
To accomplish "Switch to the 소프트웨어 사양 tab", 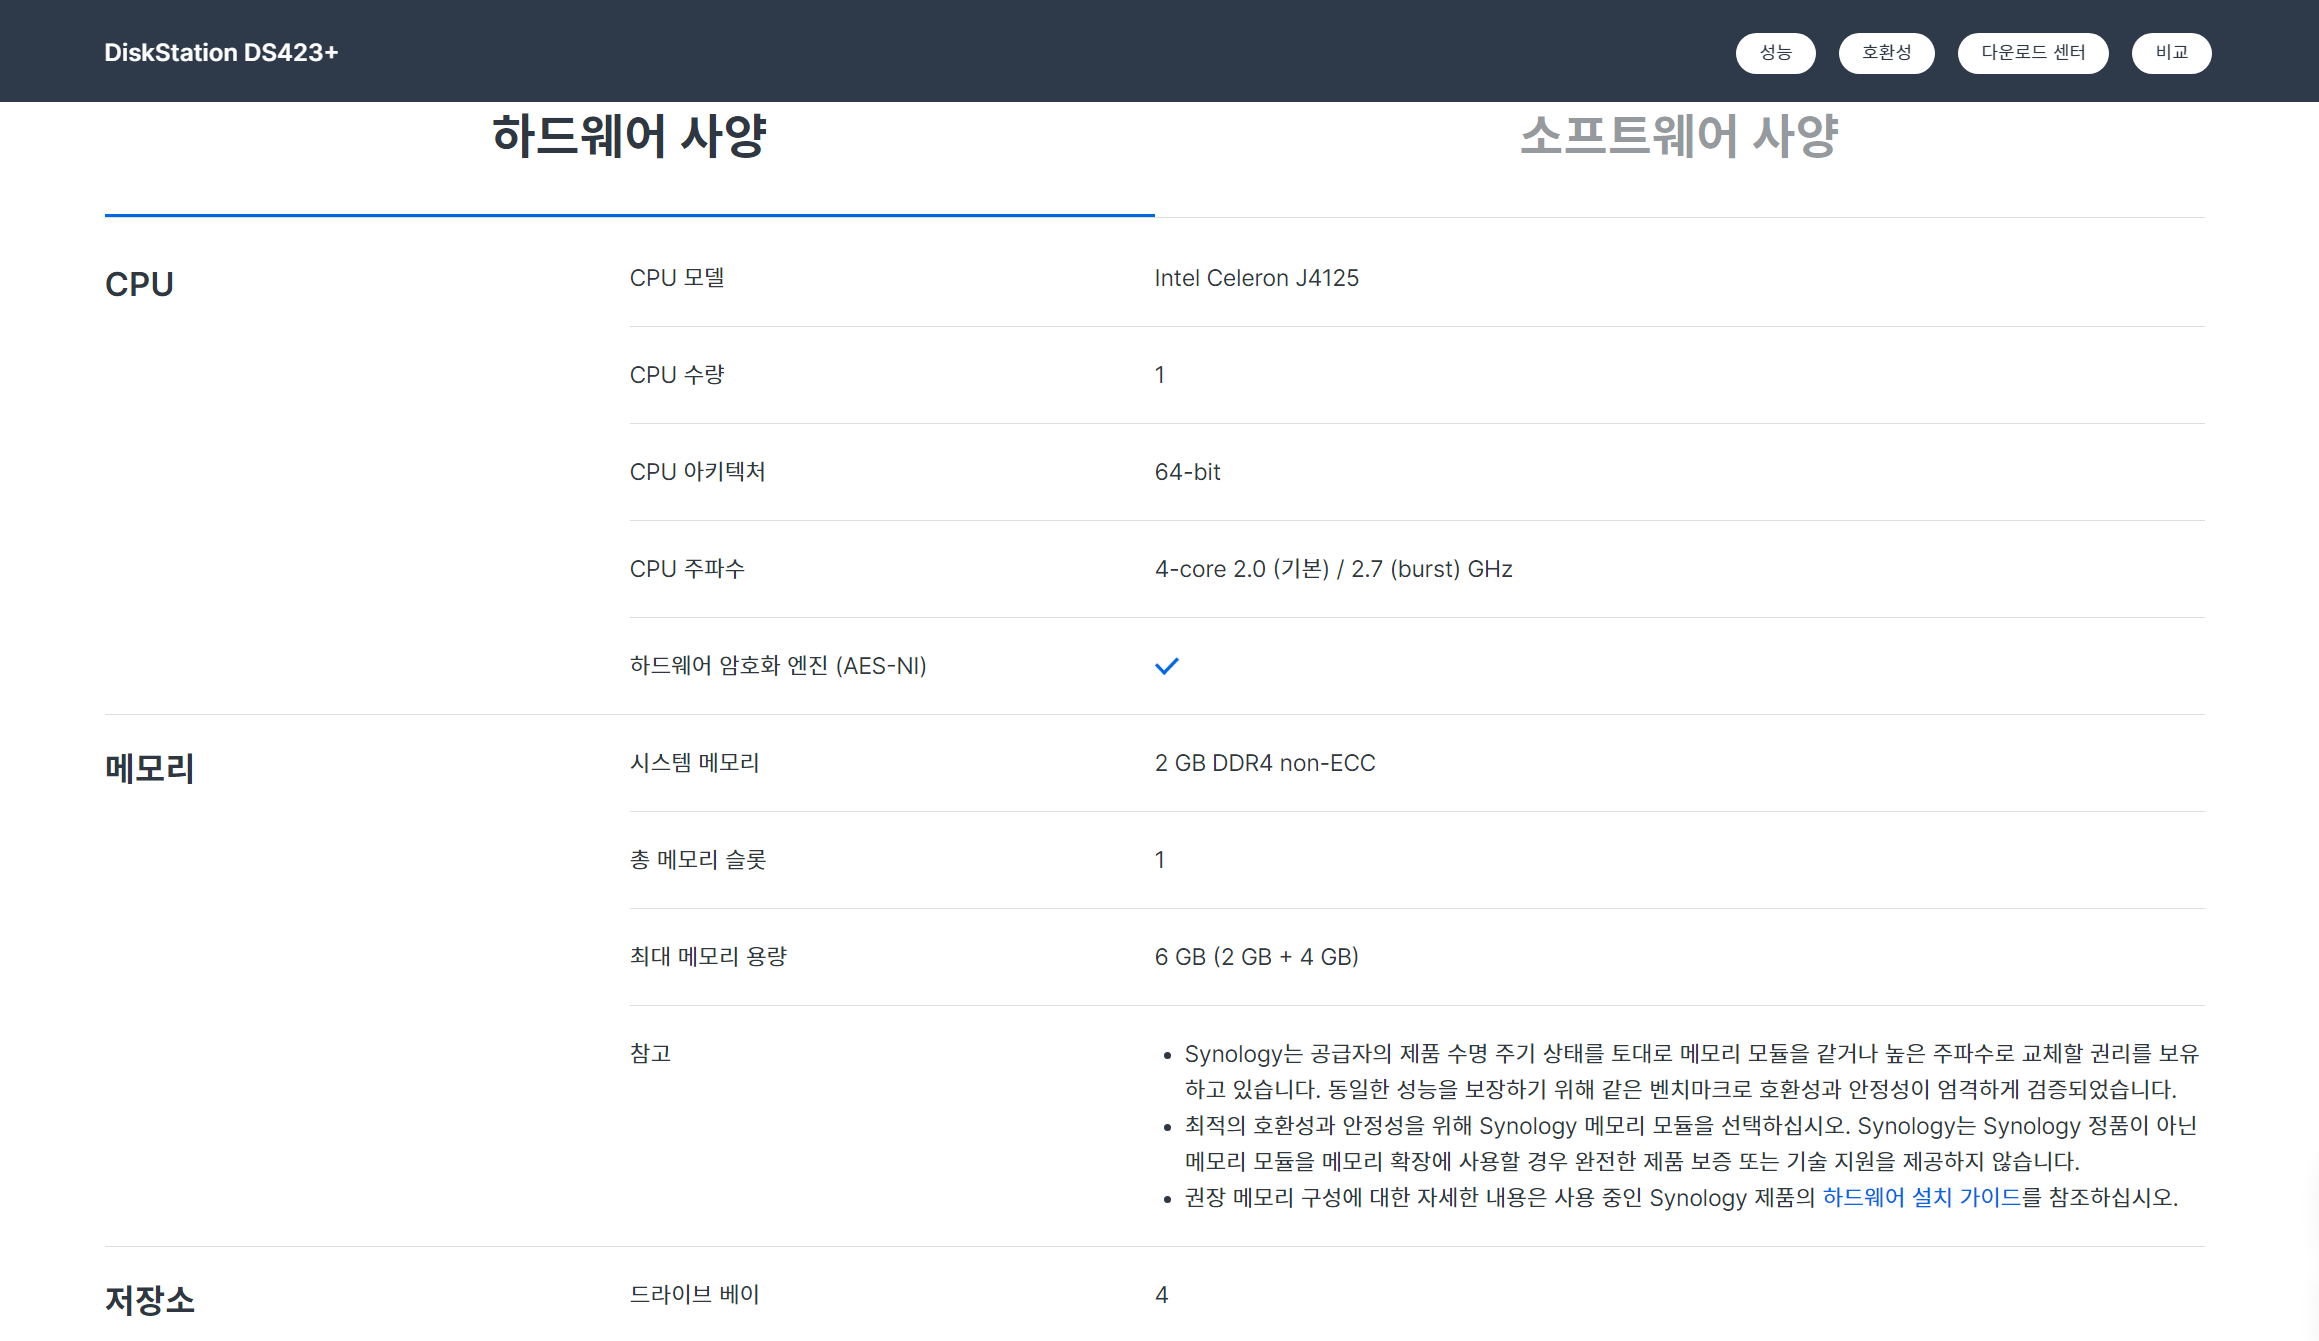I will [1679, 136].
